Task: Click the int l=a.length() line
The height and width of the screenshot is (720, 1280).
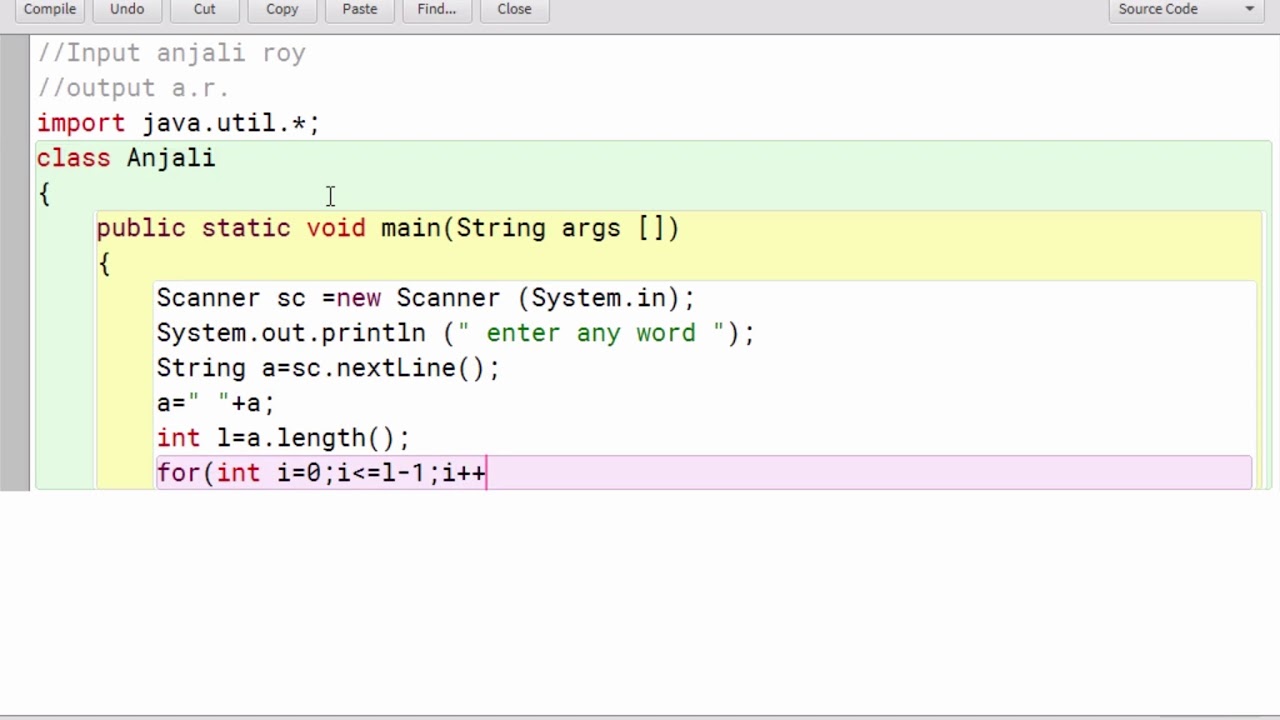Action: (283, 439)
